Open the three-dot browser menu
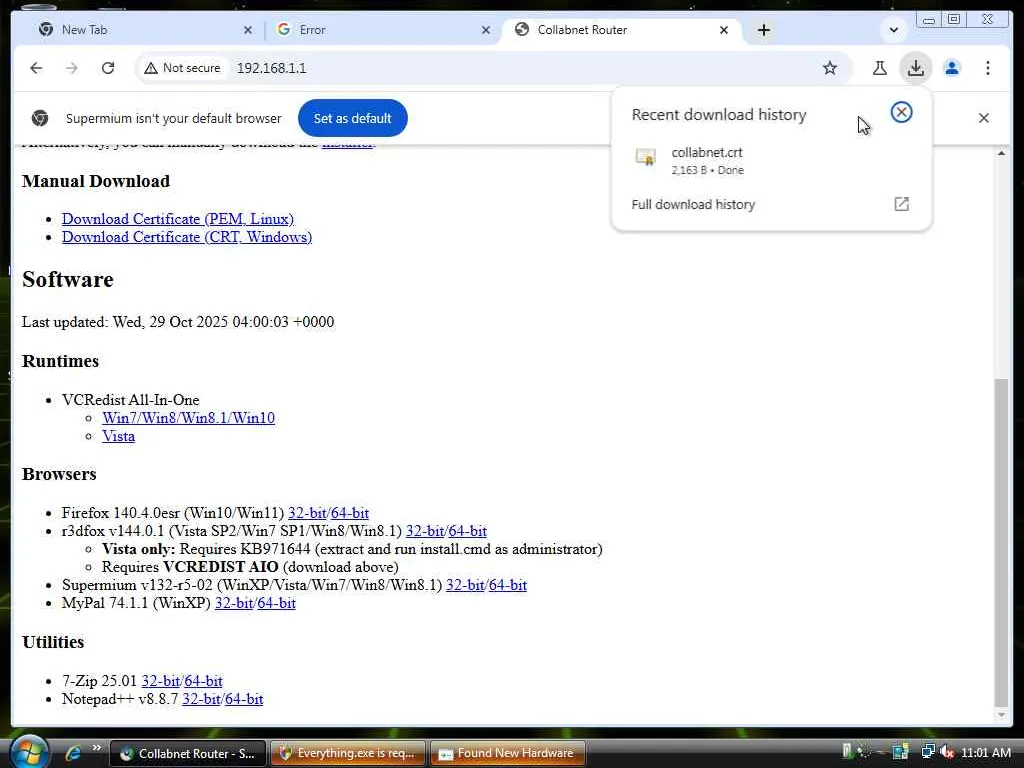This screenshot has height=768, width=1024. (x=987, y=68)
